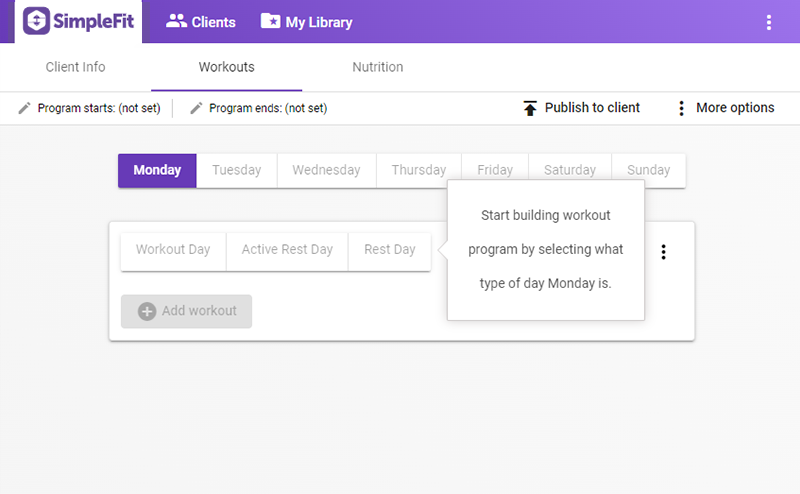Set Monday as Workout Day
This screenshot has width=800, height=494.
173,250
